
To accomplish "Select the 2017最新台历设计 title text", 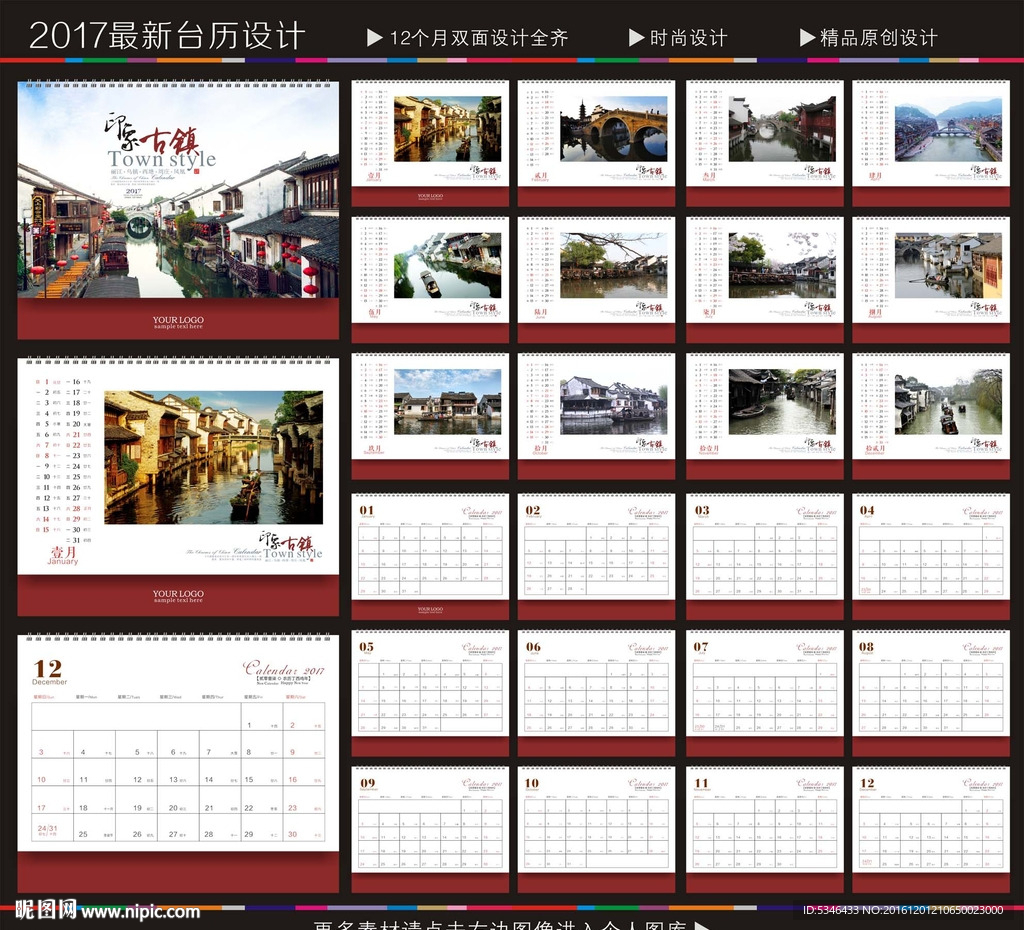I will point(167,36).
